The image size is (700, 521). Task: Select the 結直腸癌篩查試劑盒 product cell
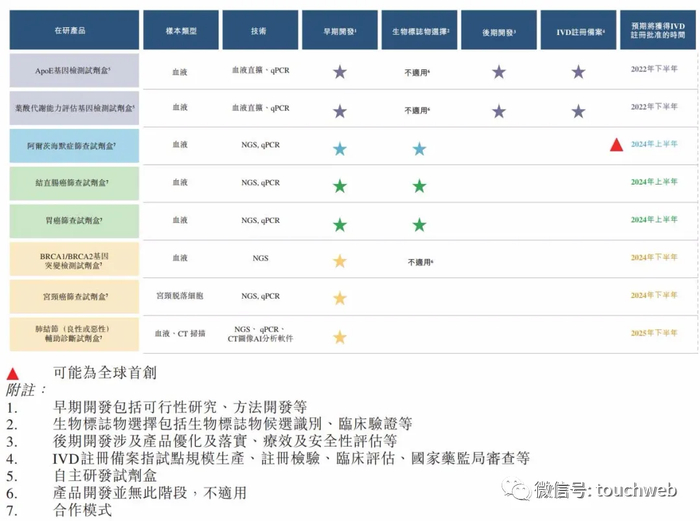coord(74,183)
